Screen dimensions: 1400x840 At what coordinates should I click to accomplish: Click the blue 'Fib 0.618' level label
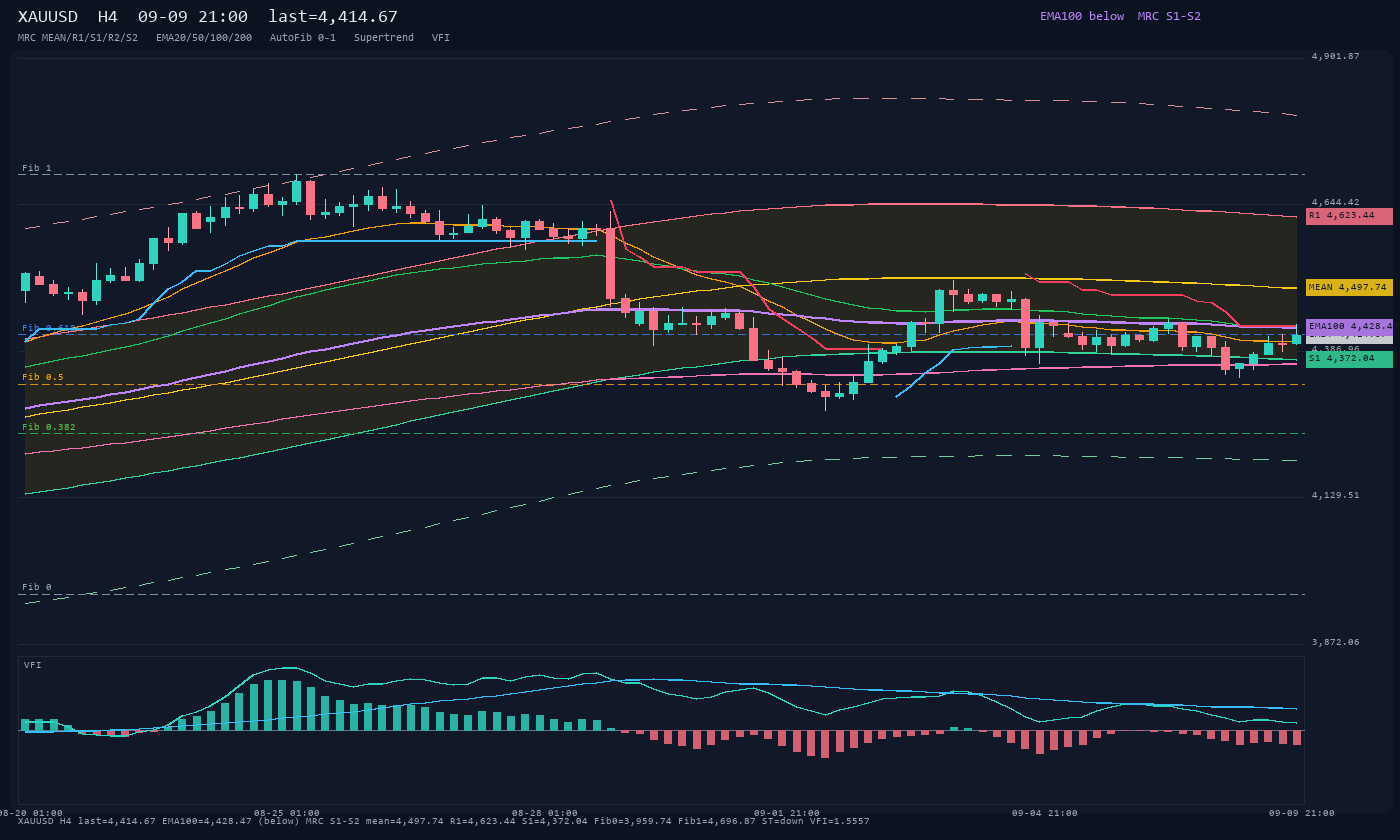coord(49,328)
